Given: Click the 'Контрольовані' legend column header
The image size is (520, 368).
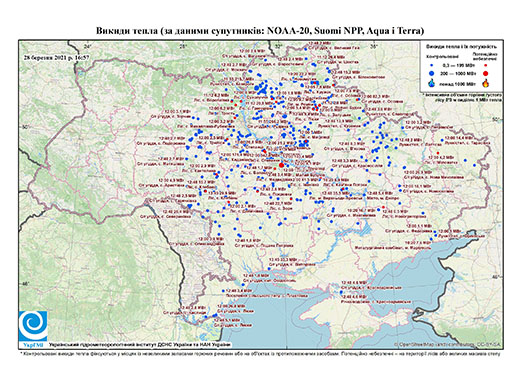Looking at the screenshot, I should coord(441,57).
